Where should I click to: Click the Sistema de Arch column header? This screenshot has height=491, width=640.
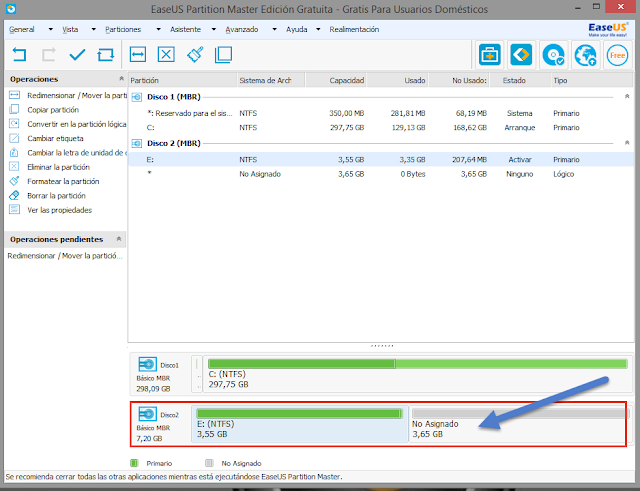point(271,80)
